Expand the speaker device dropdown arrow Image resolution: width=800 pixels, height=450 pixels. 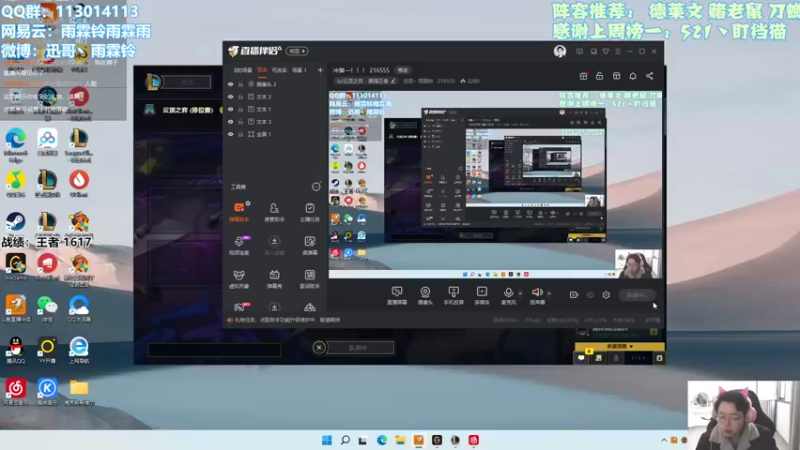[x=549, y=293]
